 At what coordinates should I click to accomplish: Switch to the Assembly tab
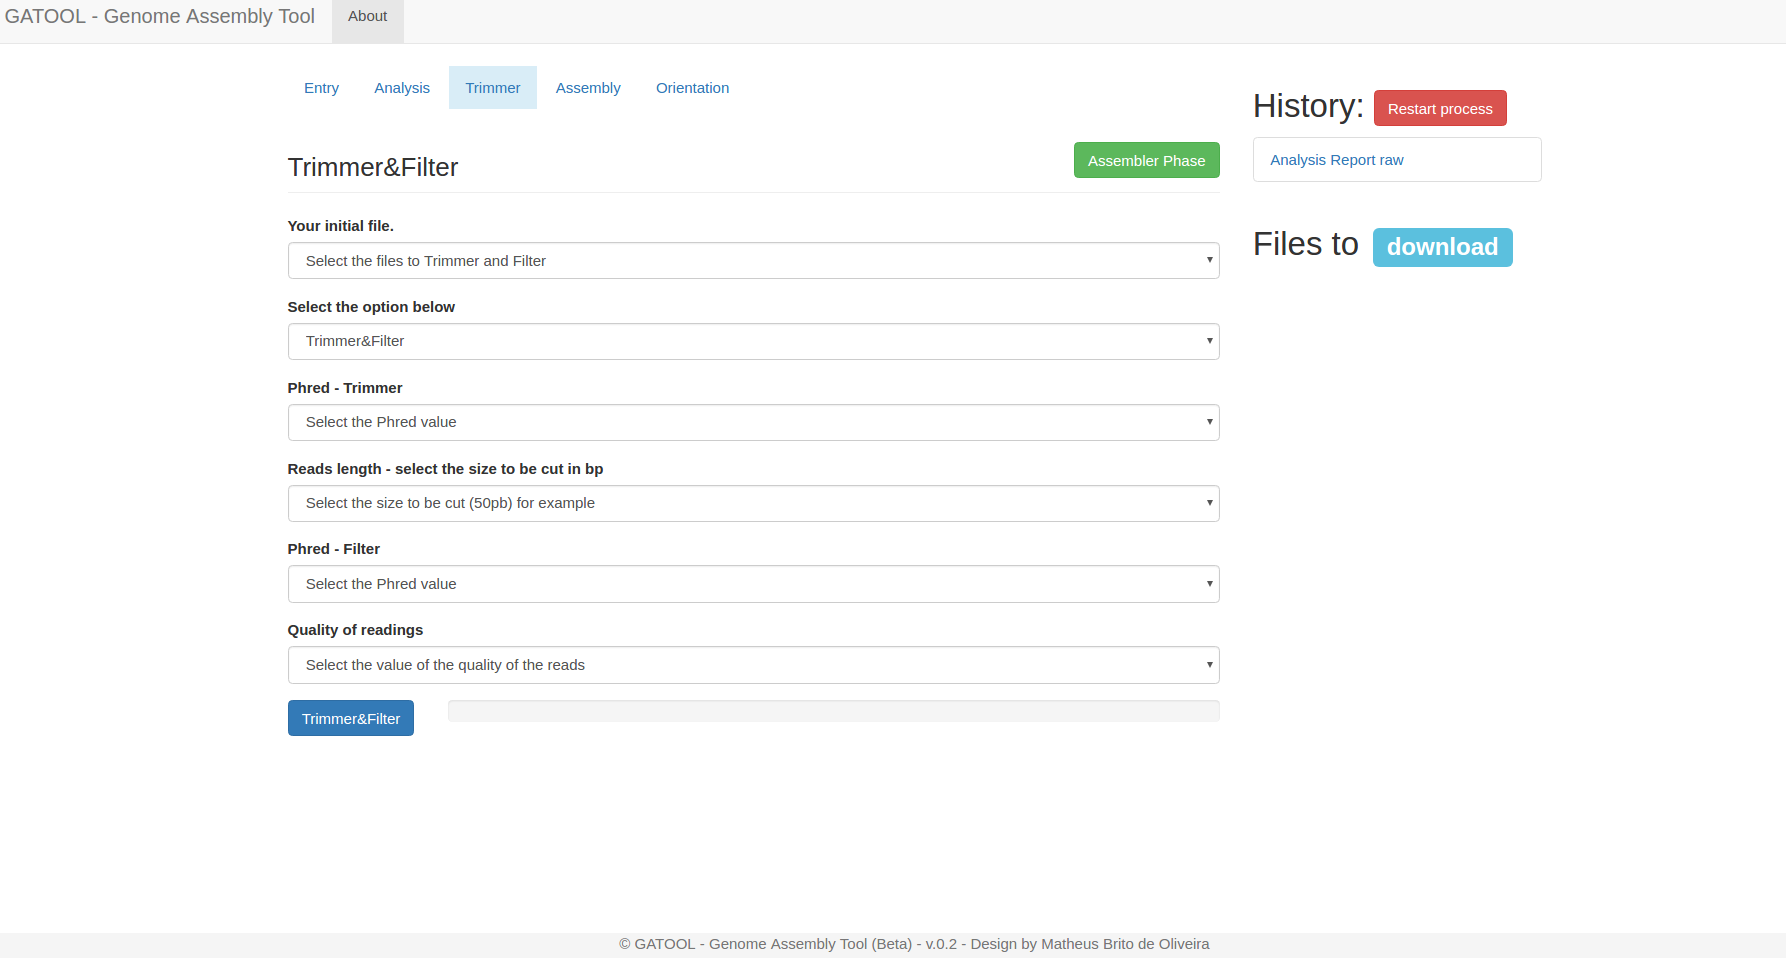pyautogui.click(x=588, y=87)
